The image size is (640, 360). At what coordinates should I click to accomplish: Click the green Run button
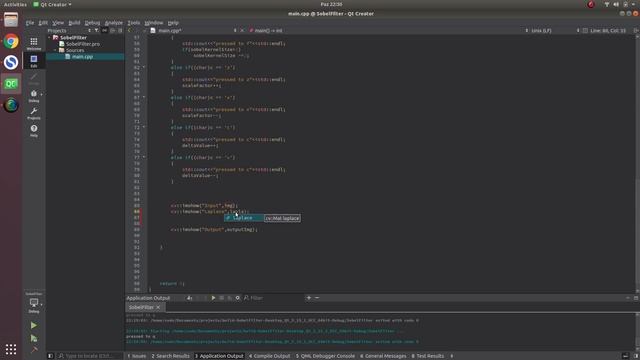[33, 325]
